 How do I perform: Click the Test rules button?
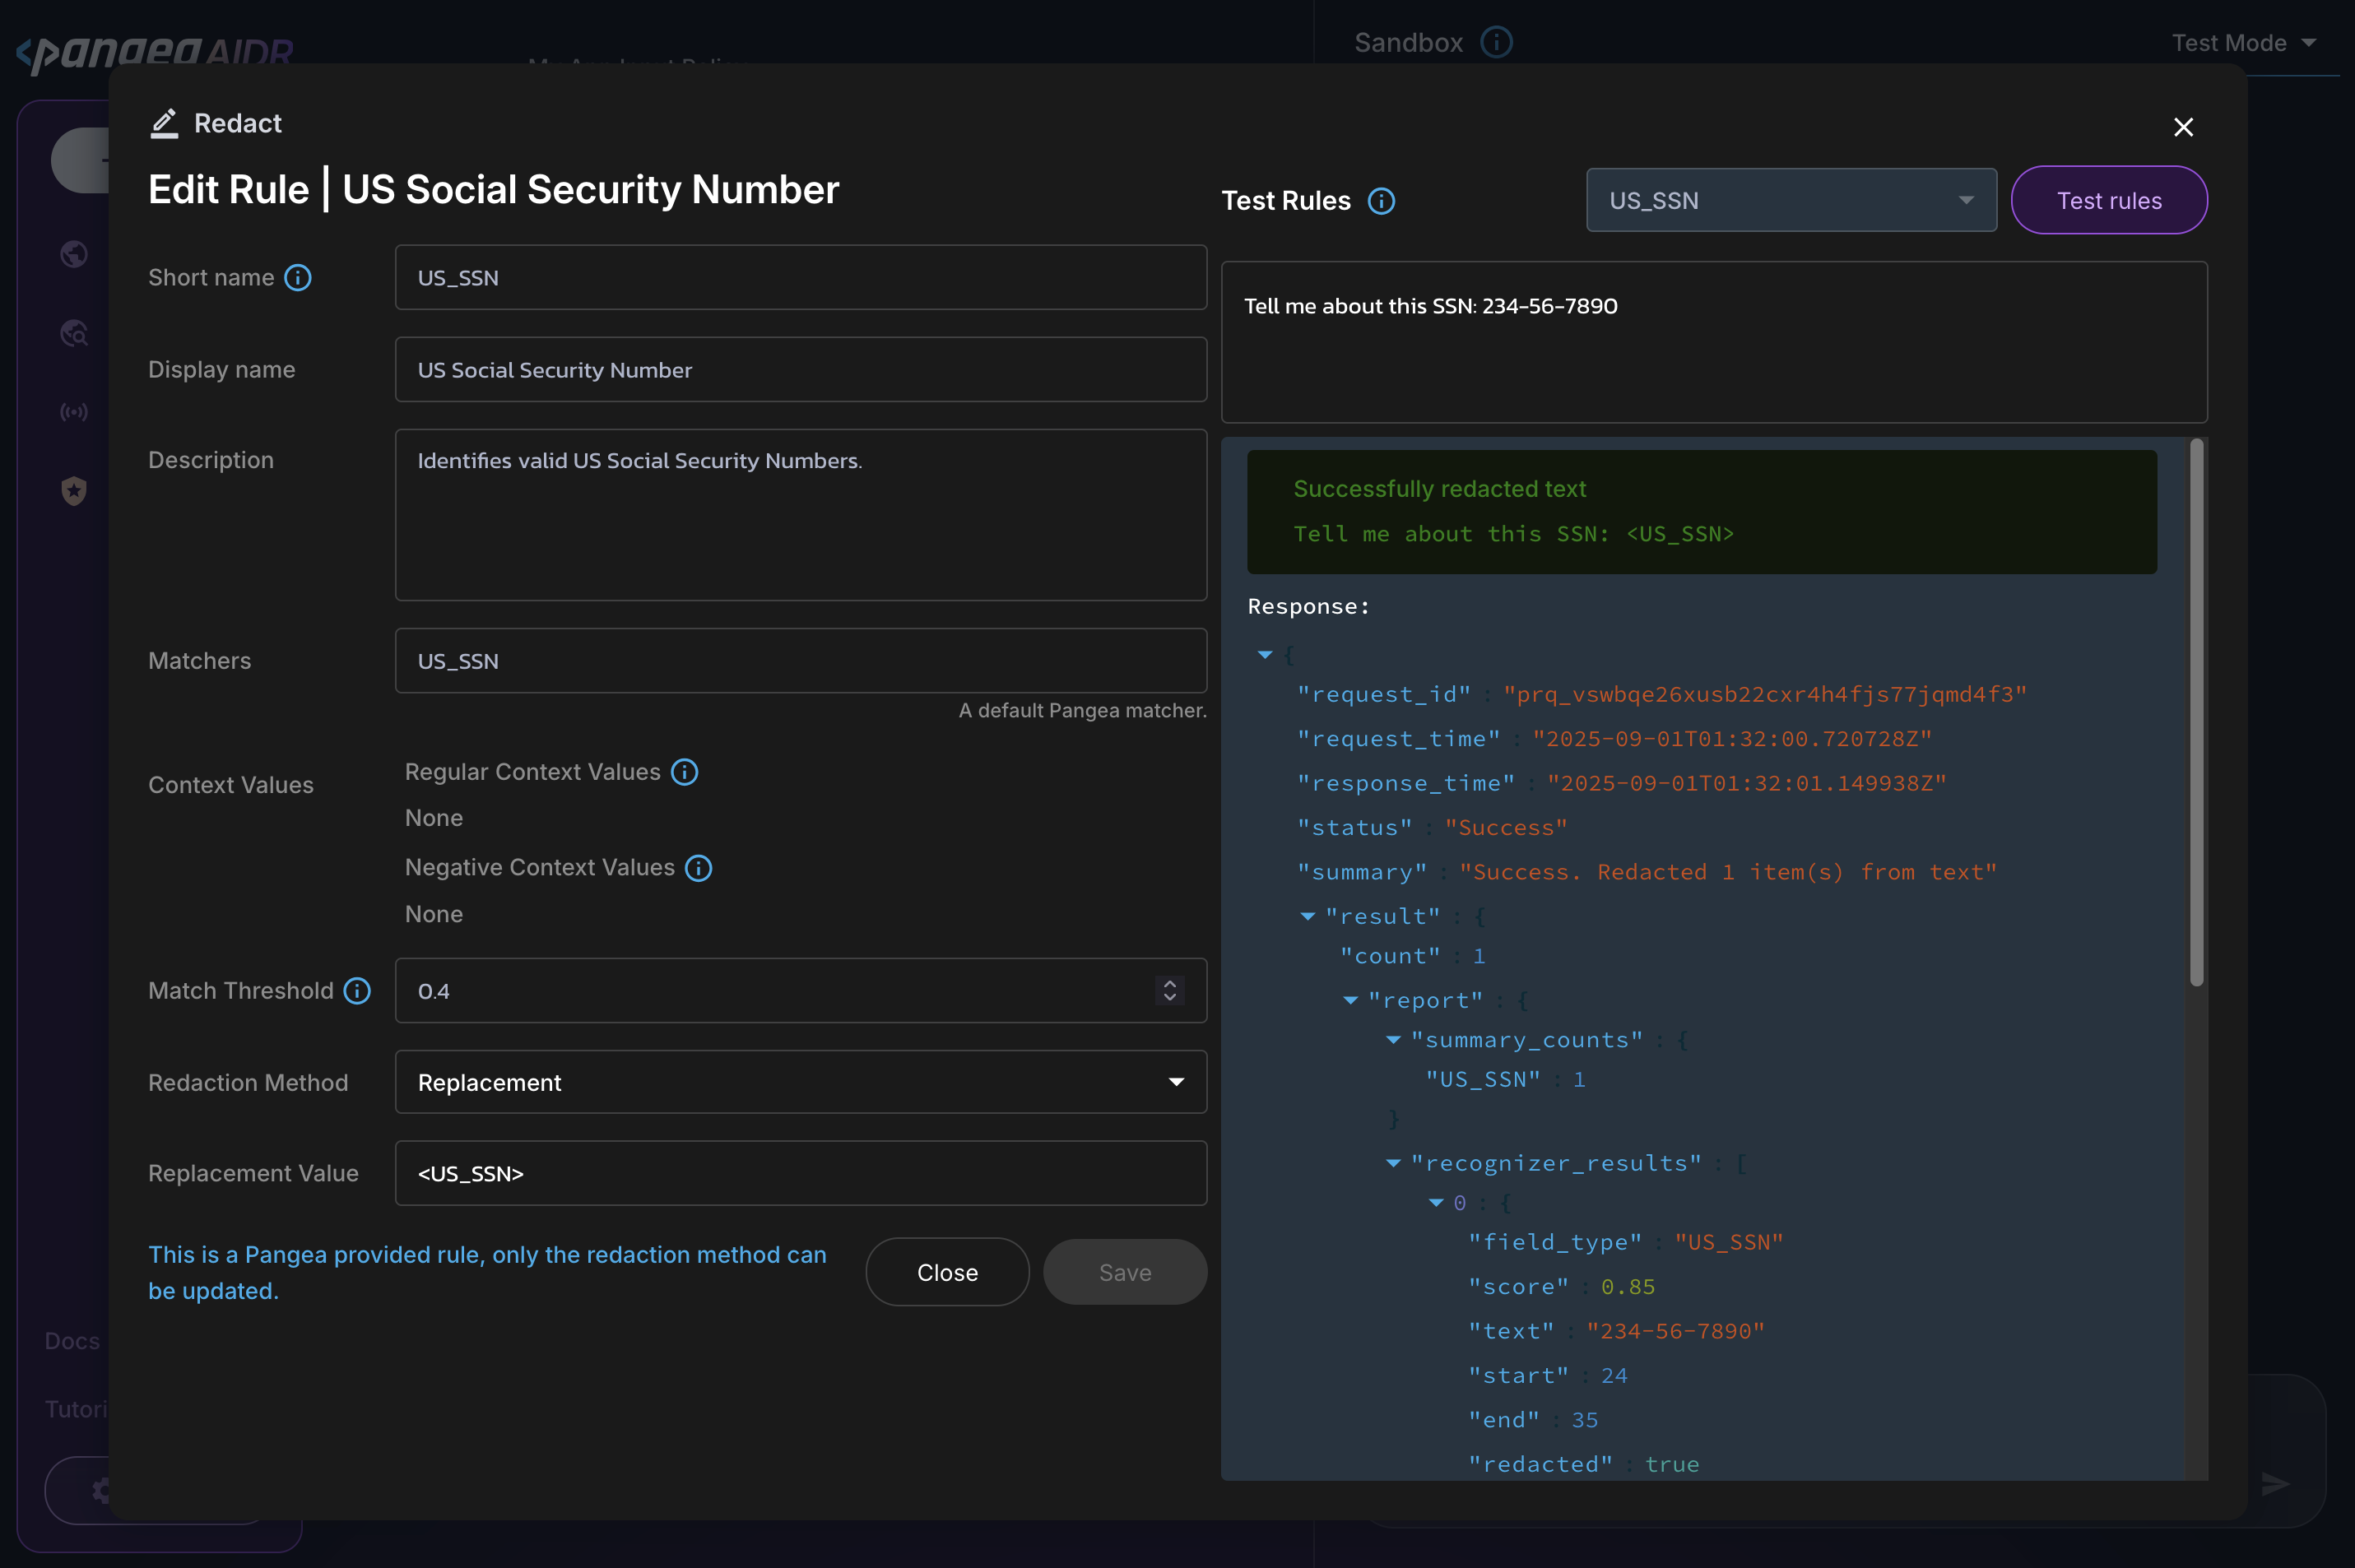click(x=2109, y=200)
